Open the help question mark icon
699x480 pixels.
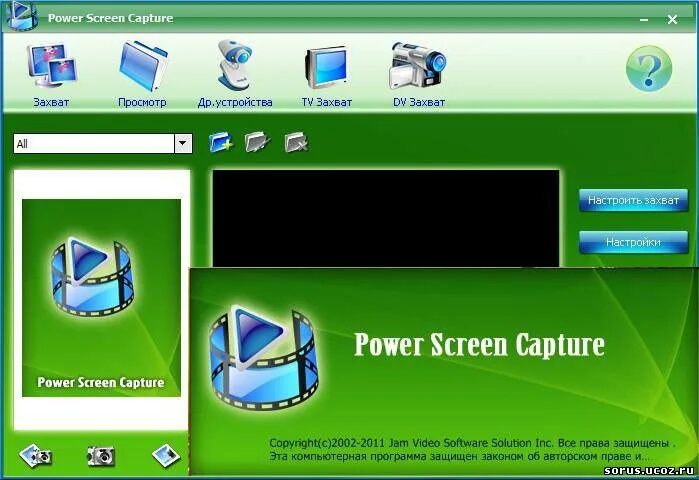[649, 69]
